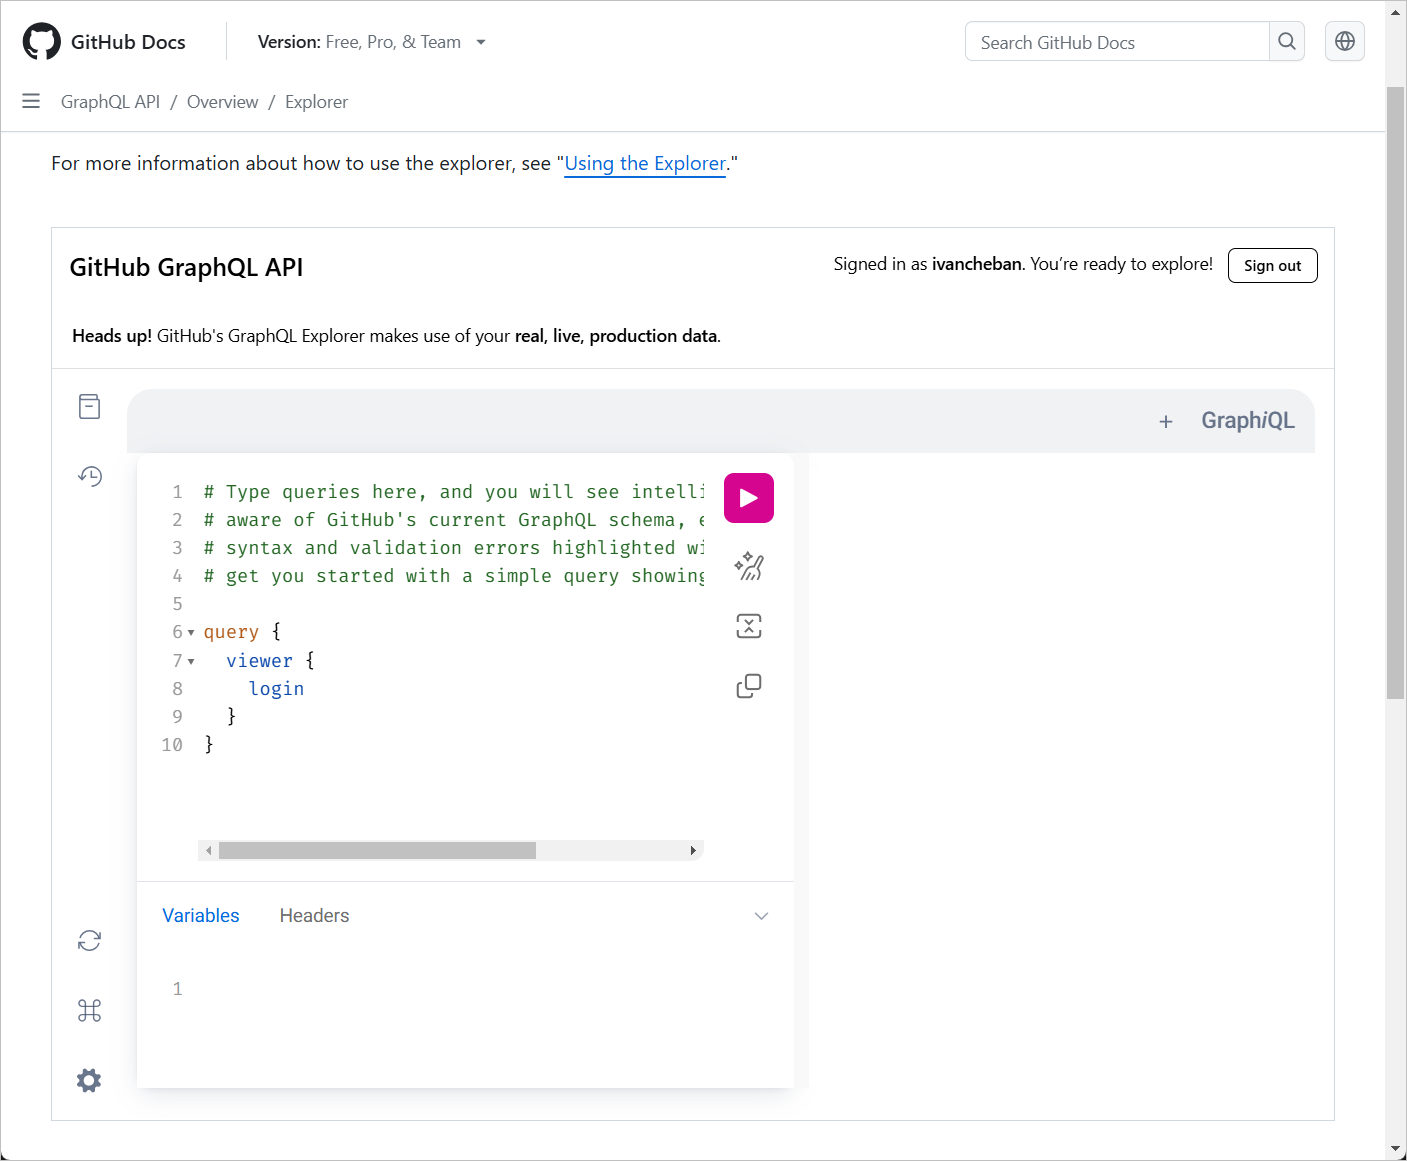The image size is (1407, 1161).
Task: Show the query history panel
Action: (x=90, y=476)
